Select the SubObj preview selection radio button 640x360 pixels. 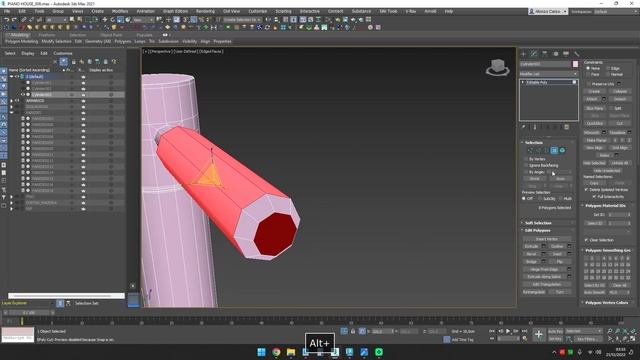pos(540,198)
